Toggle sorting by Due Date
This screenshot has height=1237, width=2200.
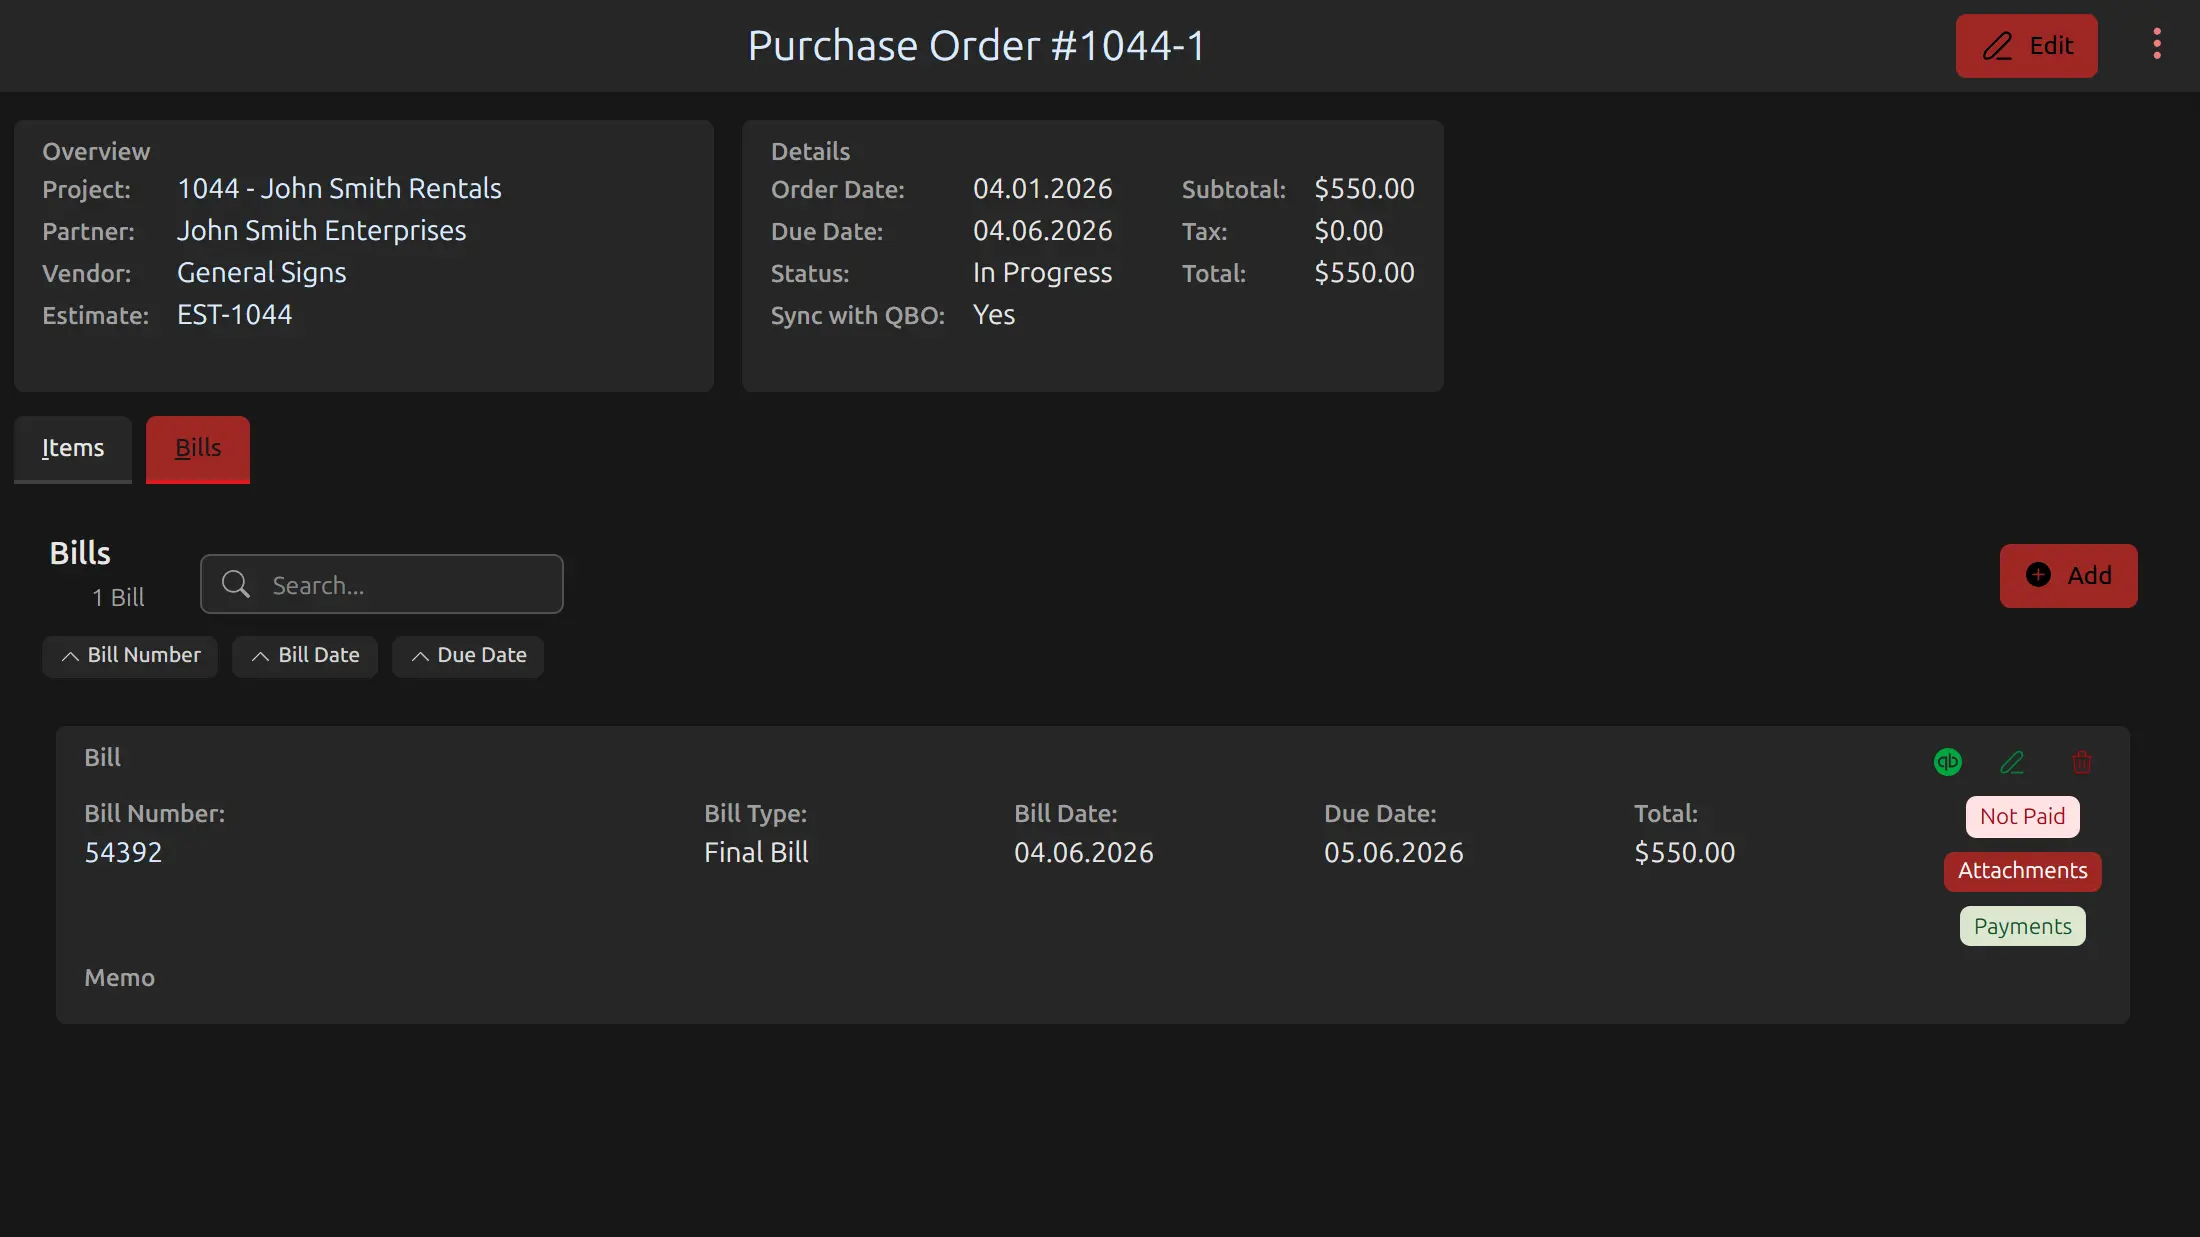(467, 656)
